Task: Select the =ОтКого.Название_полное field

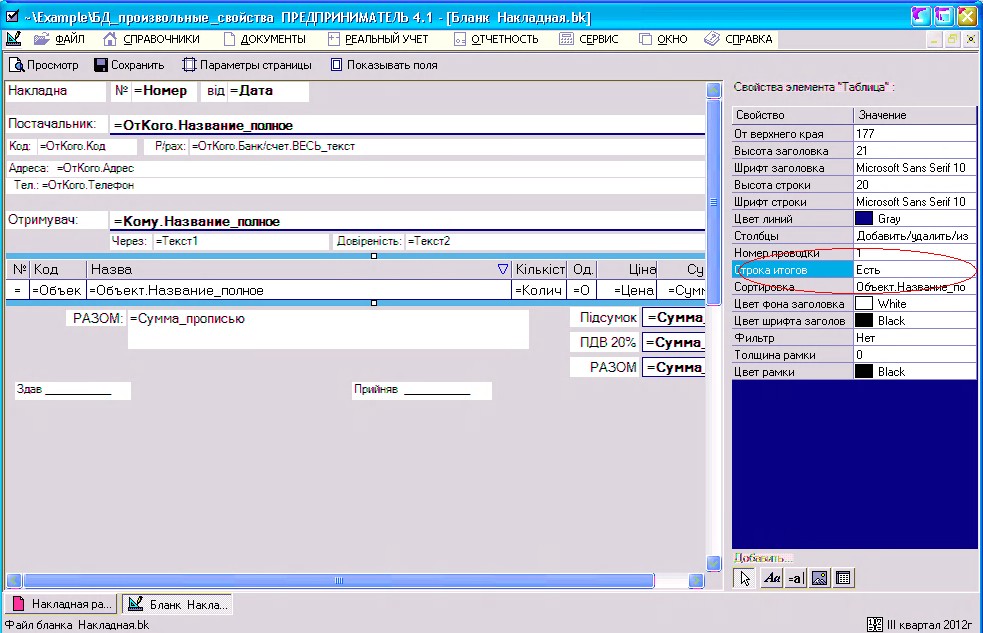Action: click(407, 125)
